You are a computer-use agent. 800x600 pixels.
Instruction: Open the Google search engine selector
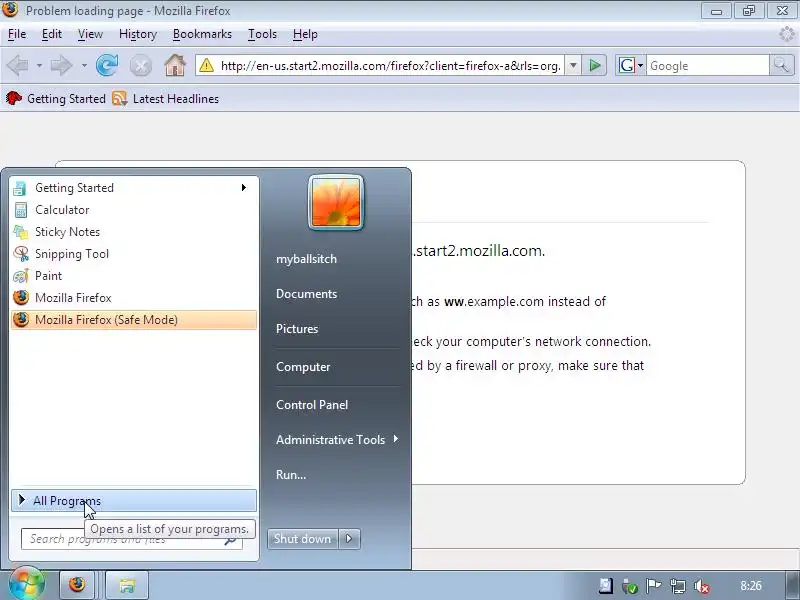(x=631, y=65)
